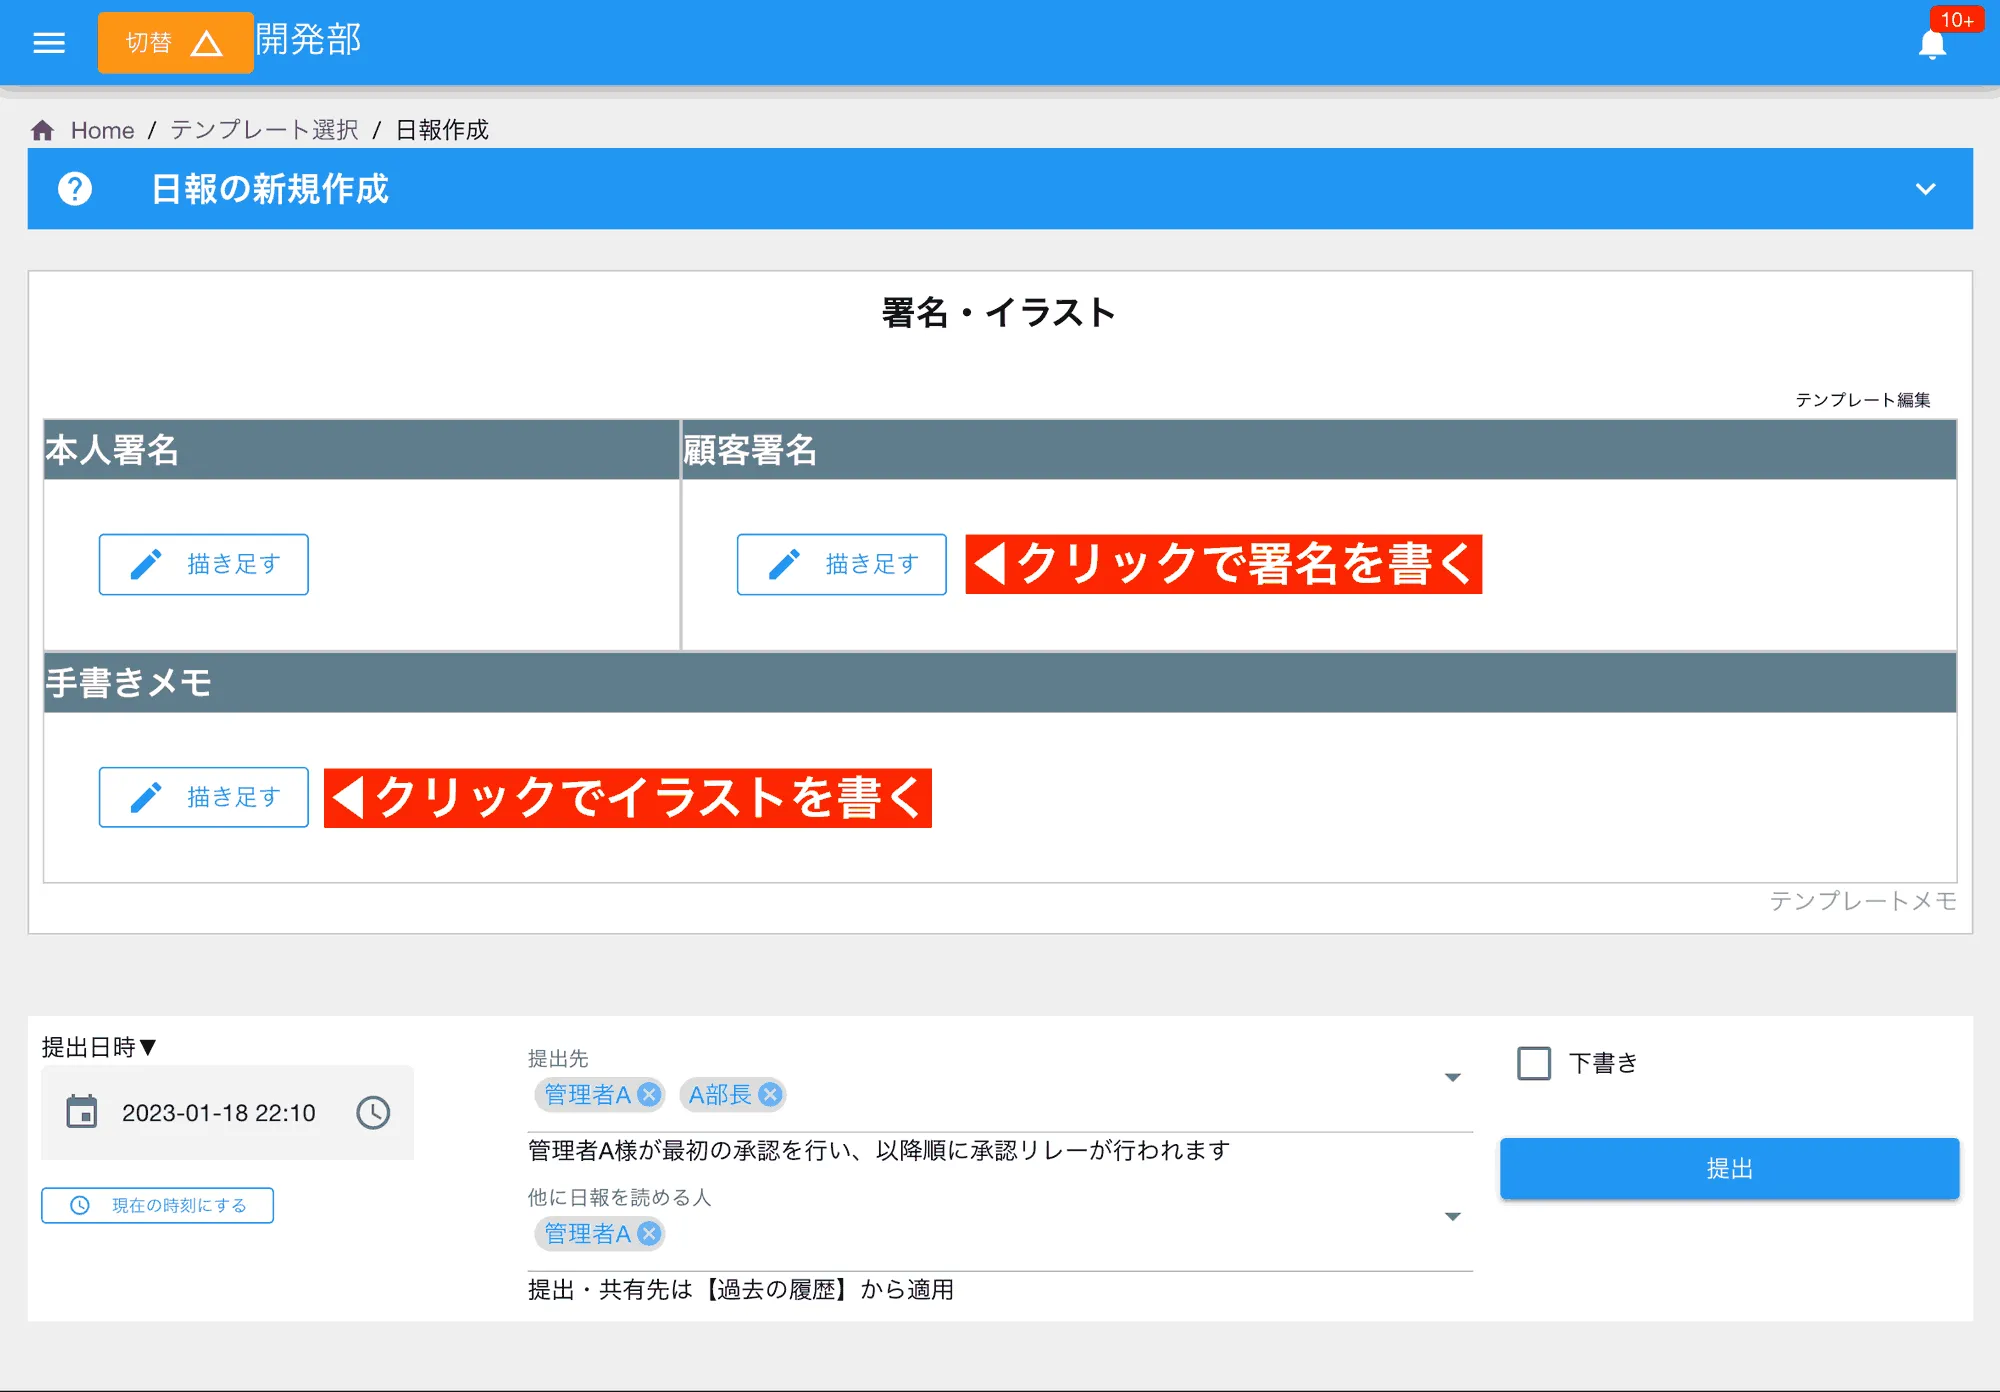Image resolution: width=2000 pixels, height=1392 pixels.
Task: Click 描き足す pencil under 手書きメモ
Action: click(203, 797)
